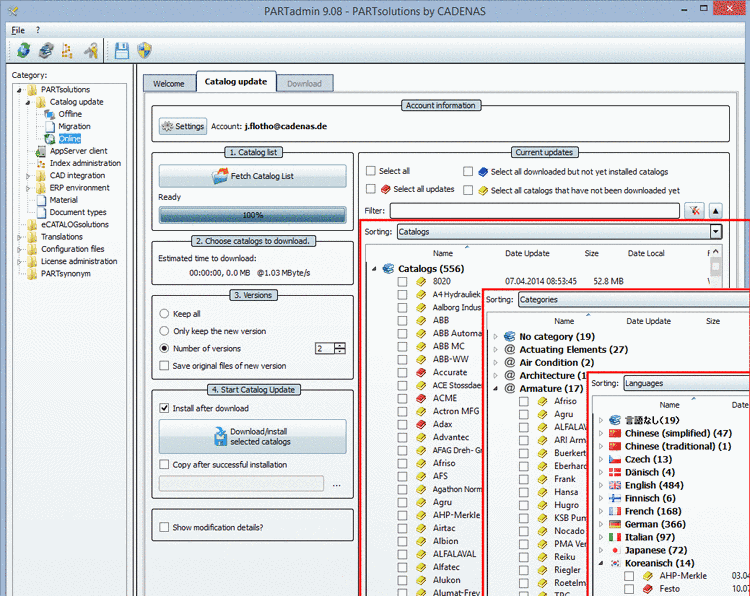The width and height of the screenshot is (750, 596).
Task: Select the Keep all radio button
Action: pyautogui.click(x=164, y=314)
